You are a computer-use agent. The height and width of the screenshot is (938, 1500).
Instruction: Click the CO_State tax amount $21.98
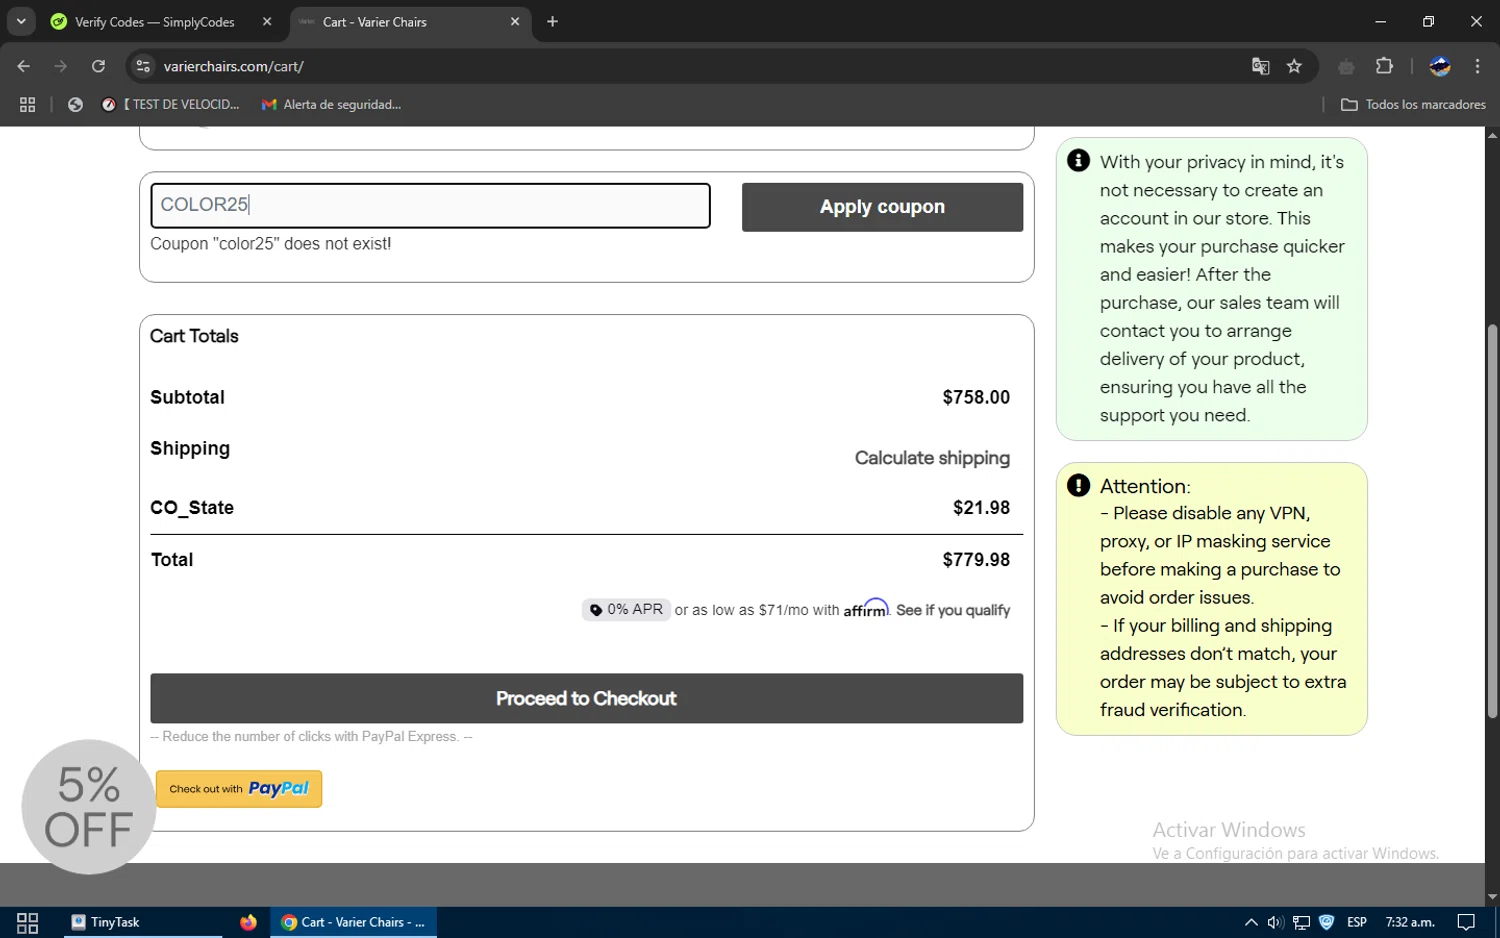pyautogui.click(x=981, y=507)
